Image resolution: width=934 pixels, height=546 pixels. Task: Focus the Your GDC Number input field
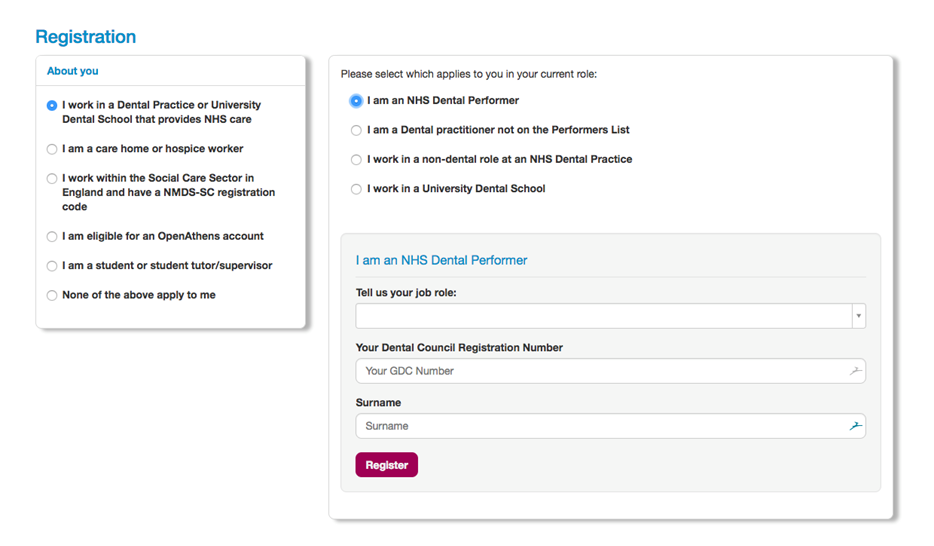[600, 371]
